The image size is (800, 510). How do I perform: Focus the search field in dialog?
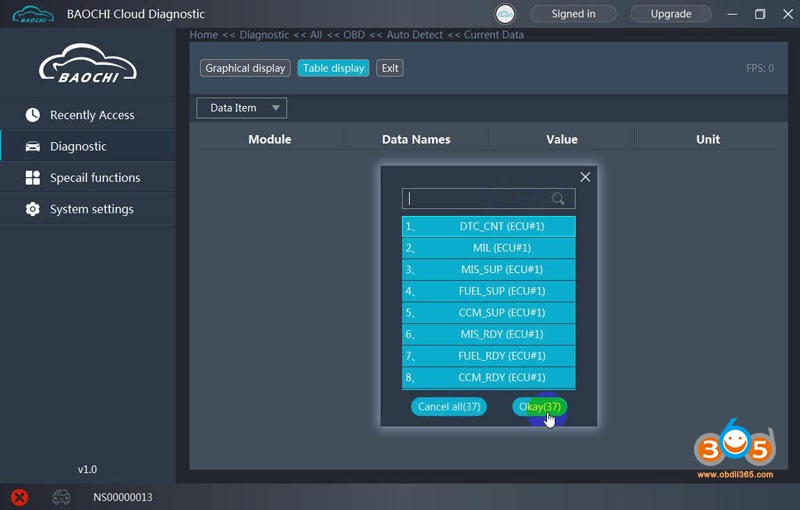pyautogui.click(x=488, y=198)
